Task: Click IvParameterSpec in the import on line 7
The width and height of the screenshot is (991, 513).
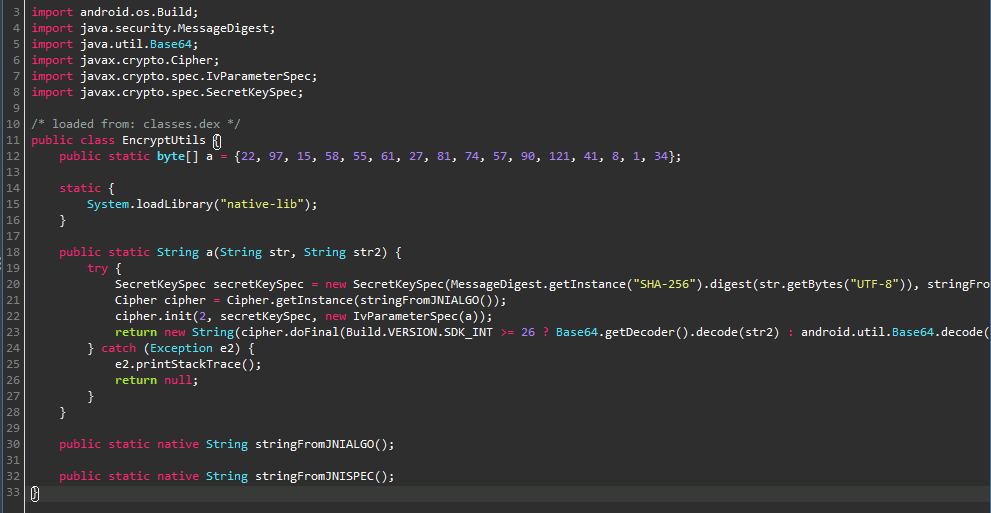Action: tap(258, 76)
